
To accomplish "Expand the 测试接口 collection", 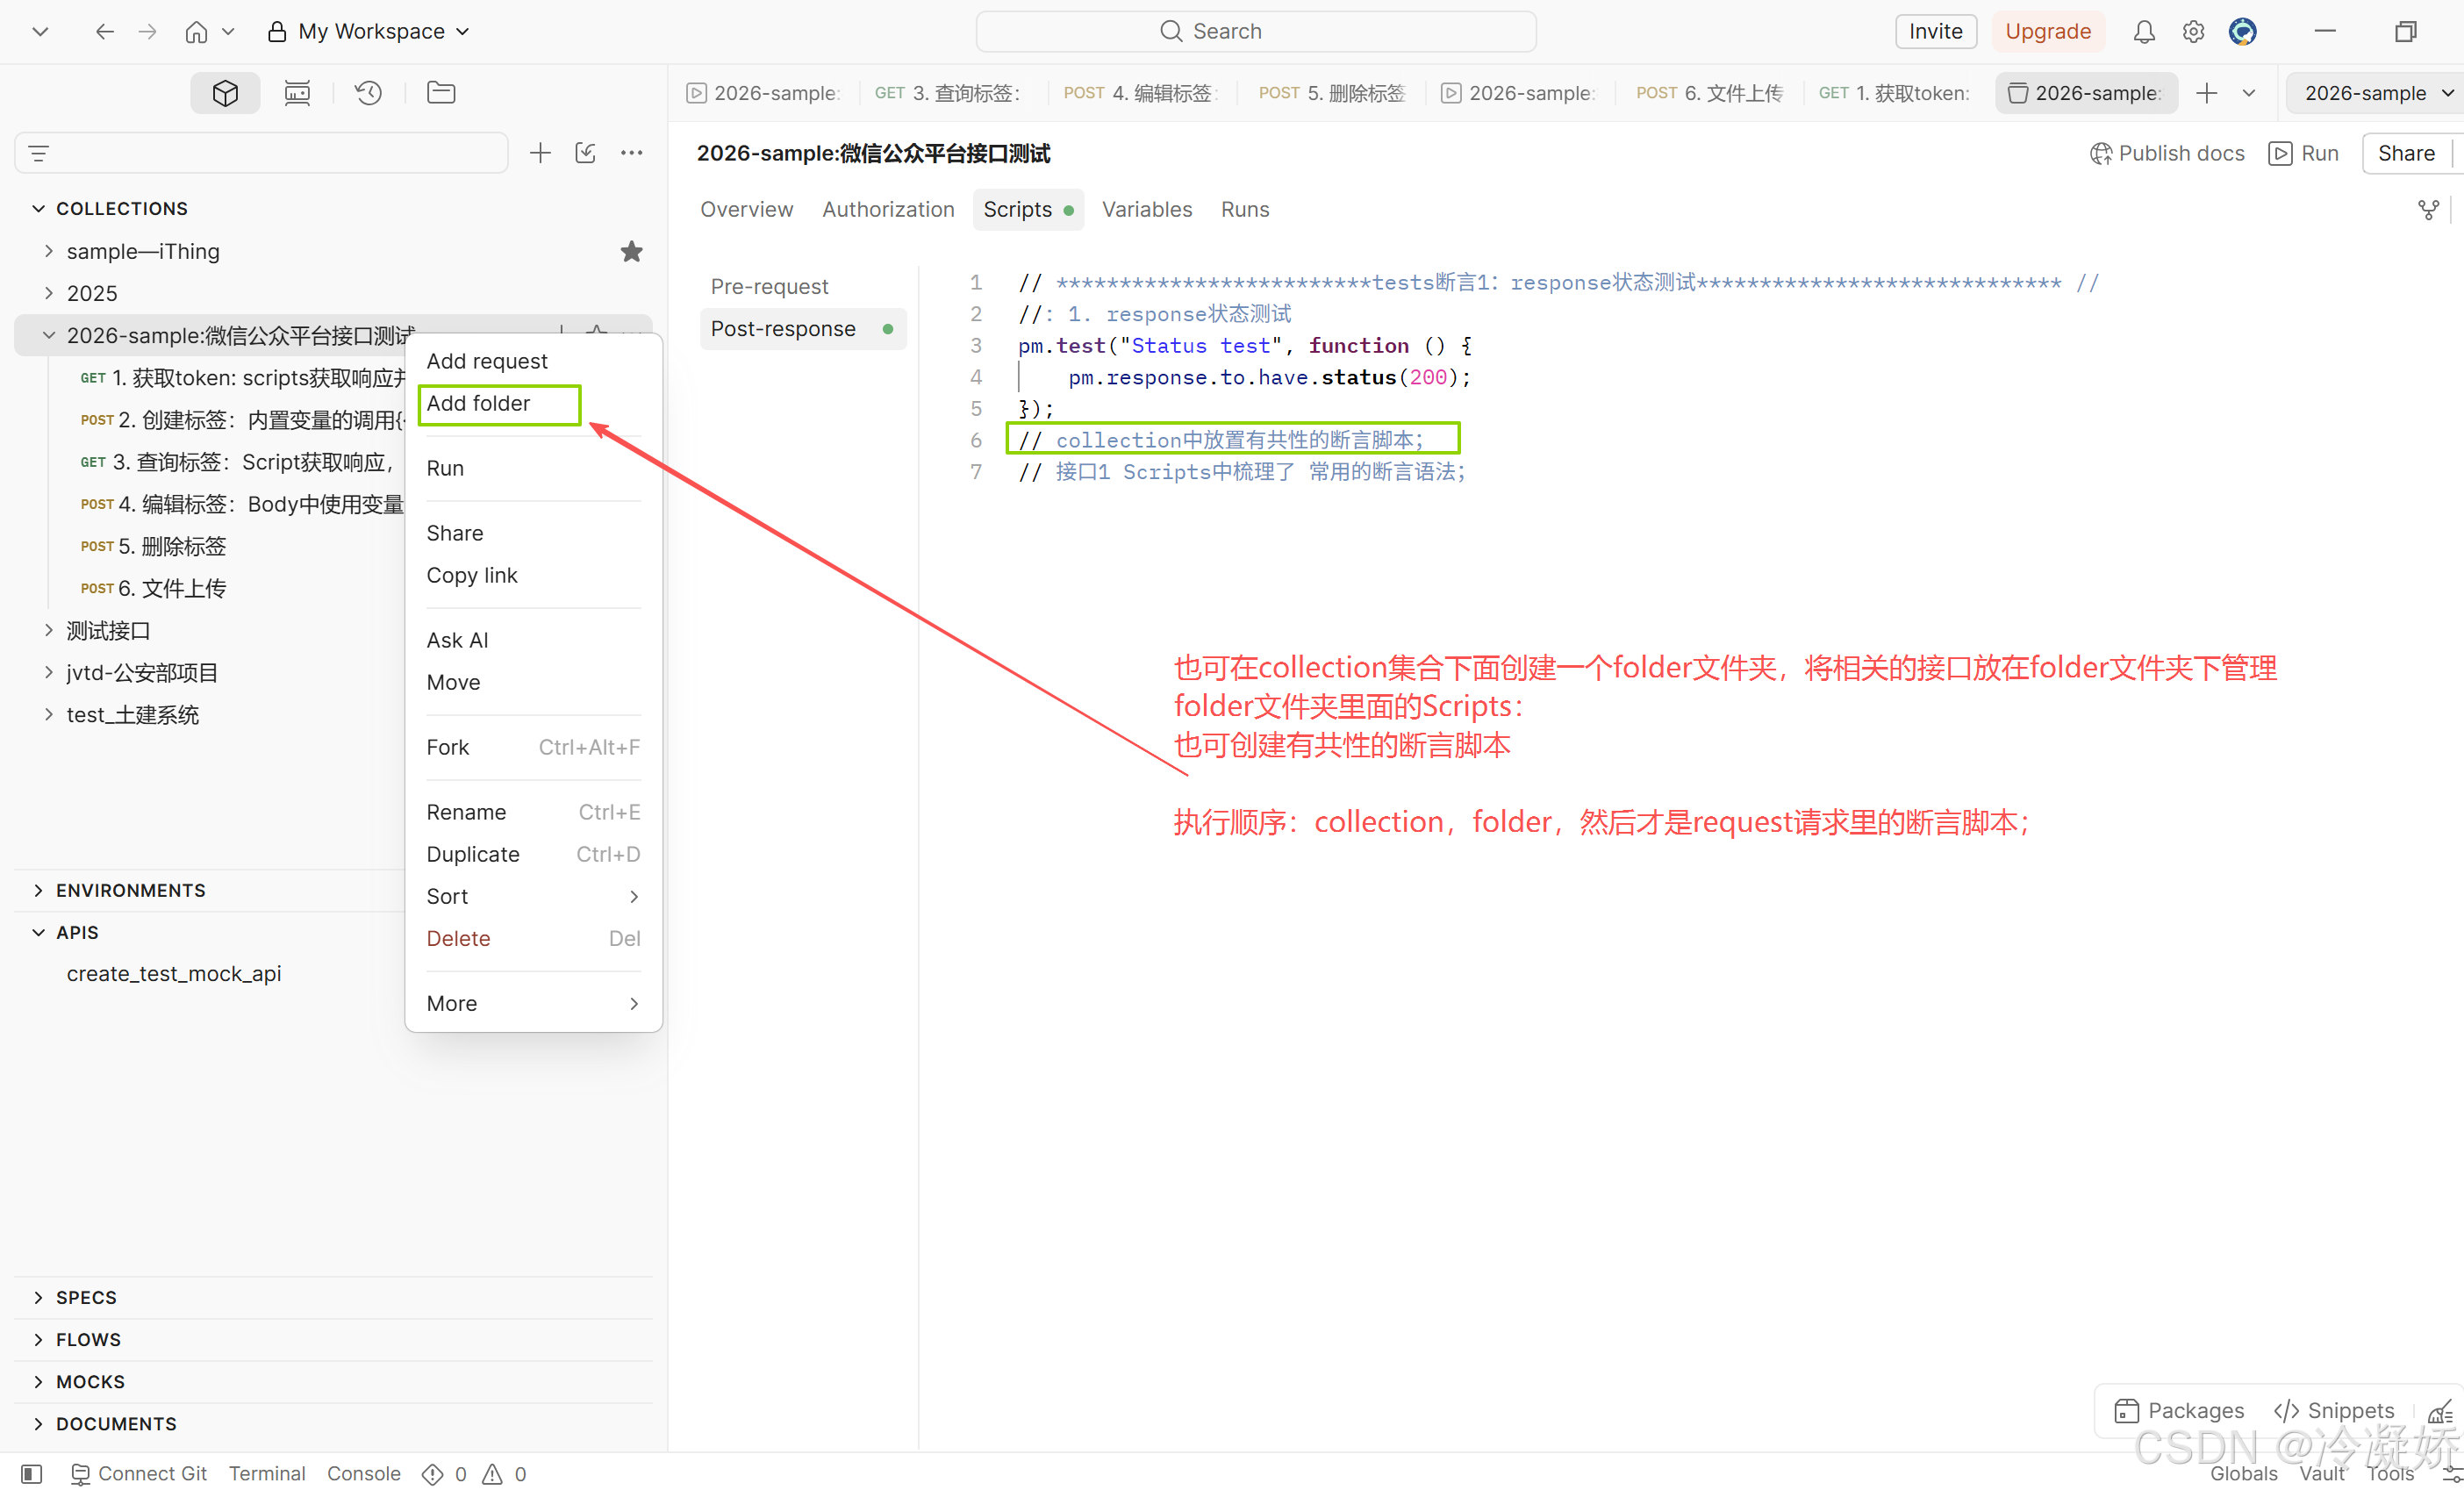I will pos(48,630).
